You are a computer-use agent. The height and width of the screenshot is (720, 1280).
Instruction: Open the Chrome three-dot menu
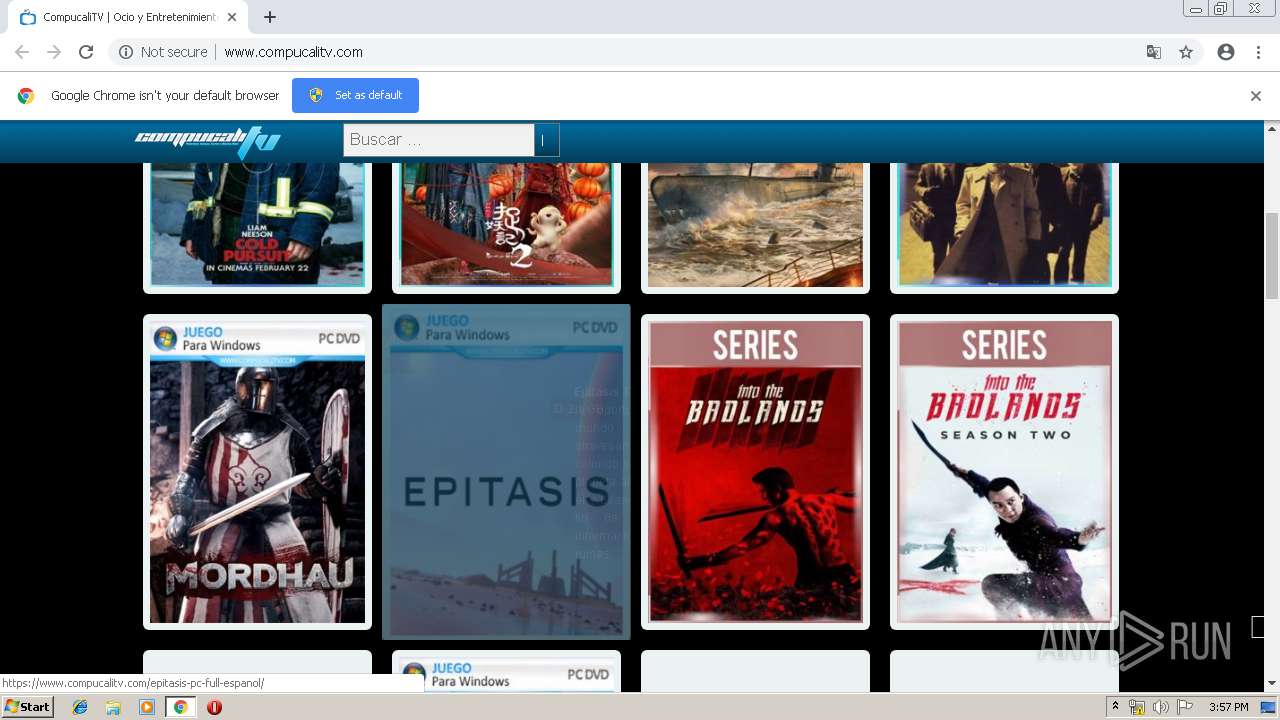pos(1258,52)
